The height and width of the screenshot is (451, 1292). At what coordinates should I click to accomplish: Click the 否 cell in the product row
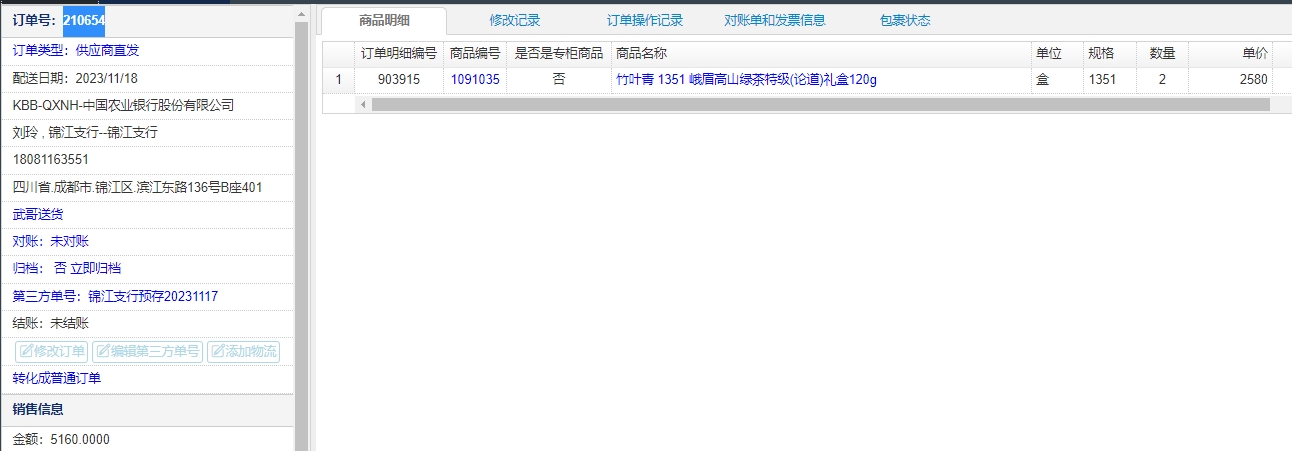click(558, 80)
